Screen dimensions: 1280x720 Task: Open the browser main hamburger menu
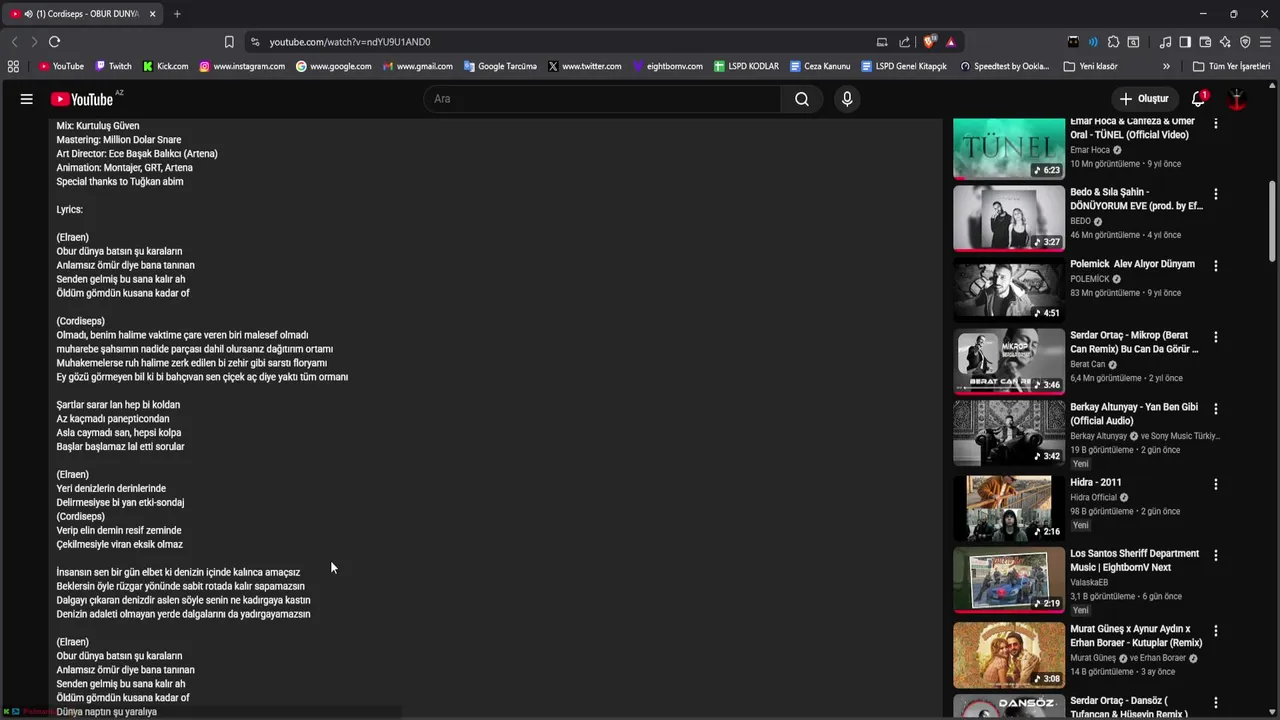pos(1266,42)
